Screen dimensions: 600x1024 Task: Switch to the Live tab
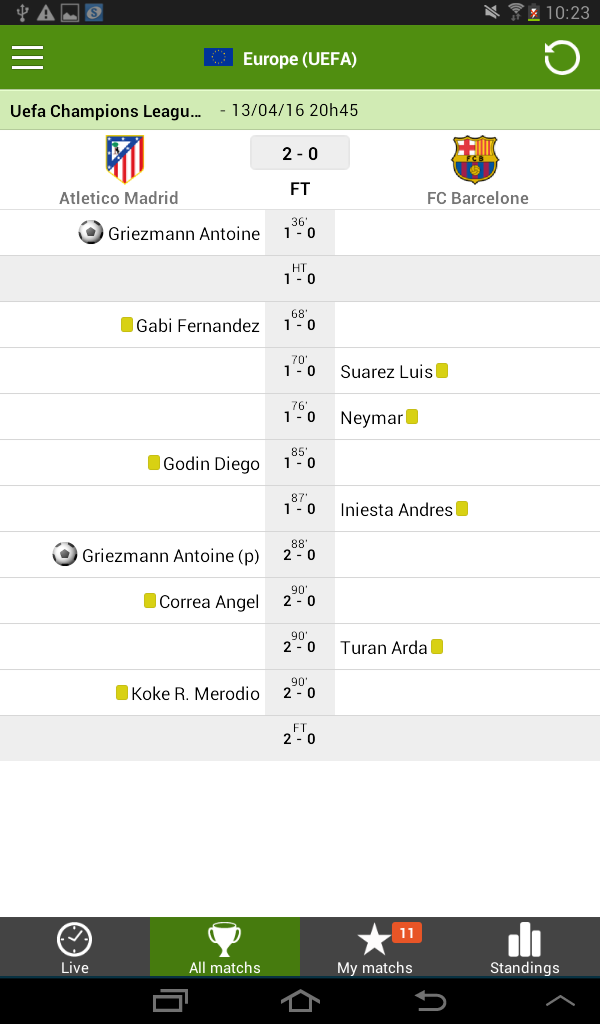pos(75,947)
